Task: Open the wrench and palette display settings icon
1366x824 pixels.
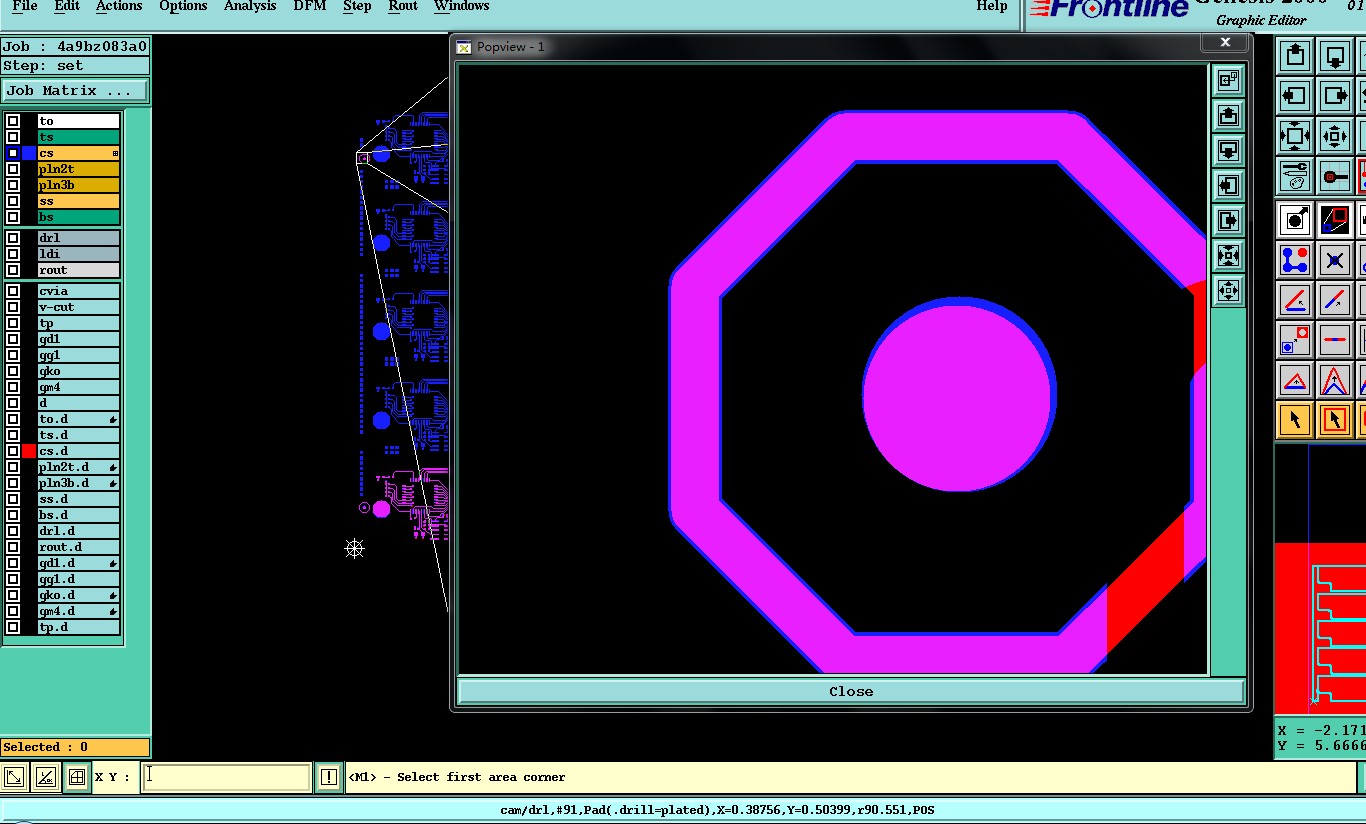Action: 1295,176
